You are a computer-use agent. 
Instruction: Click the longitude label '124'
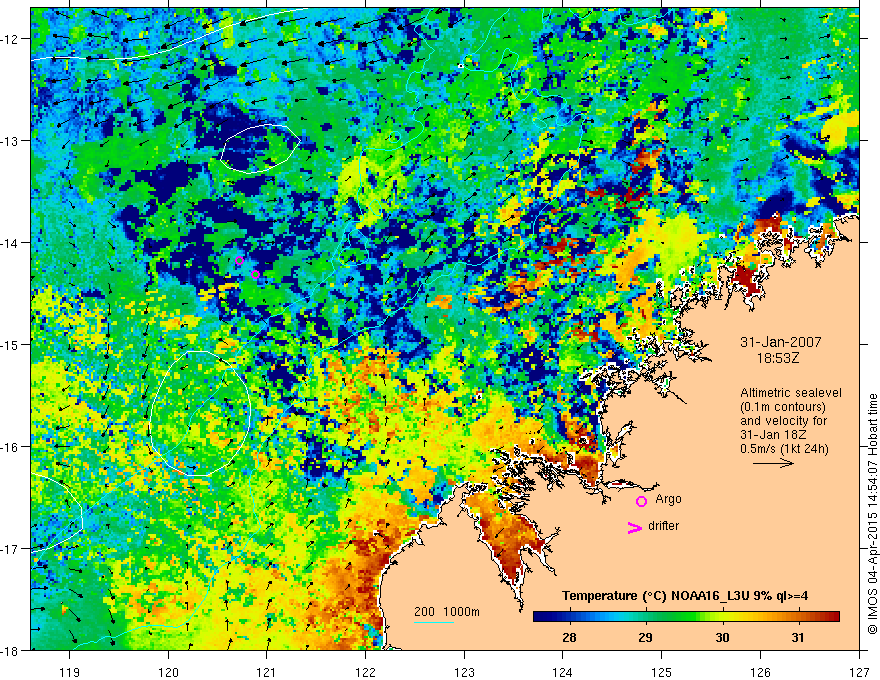[563, 672]
